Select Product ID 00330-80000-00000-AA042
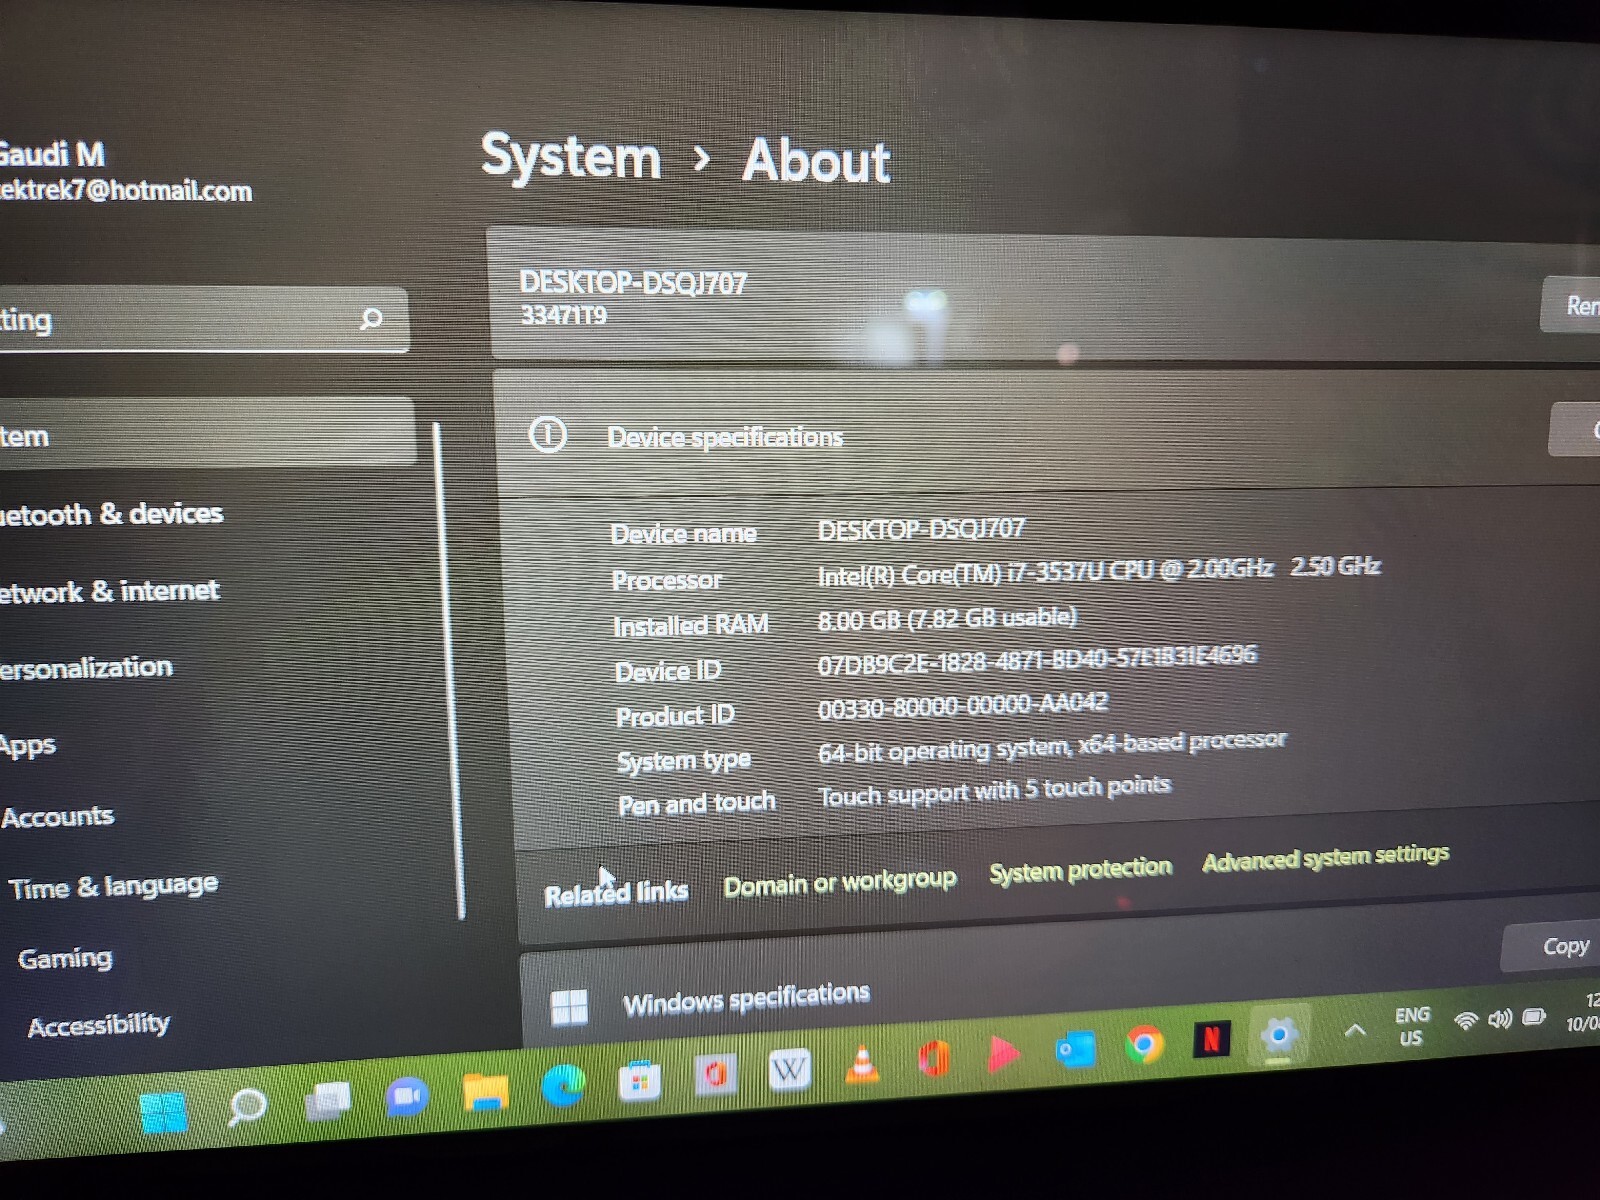The height and width of the screenshot is (1200, 1600). click(963, 706)
